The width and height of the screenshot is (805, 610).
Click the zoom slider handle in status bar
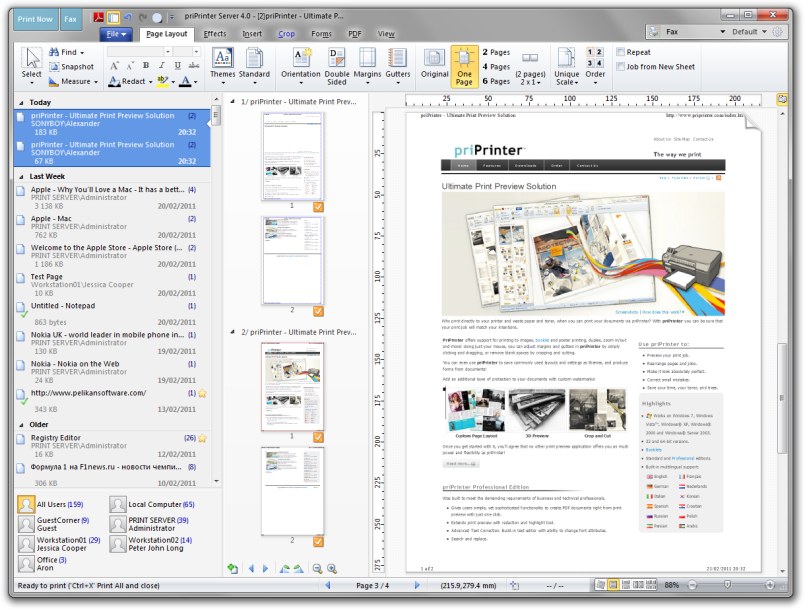[727, 585]
